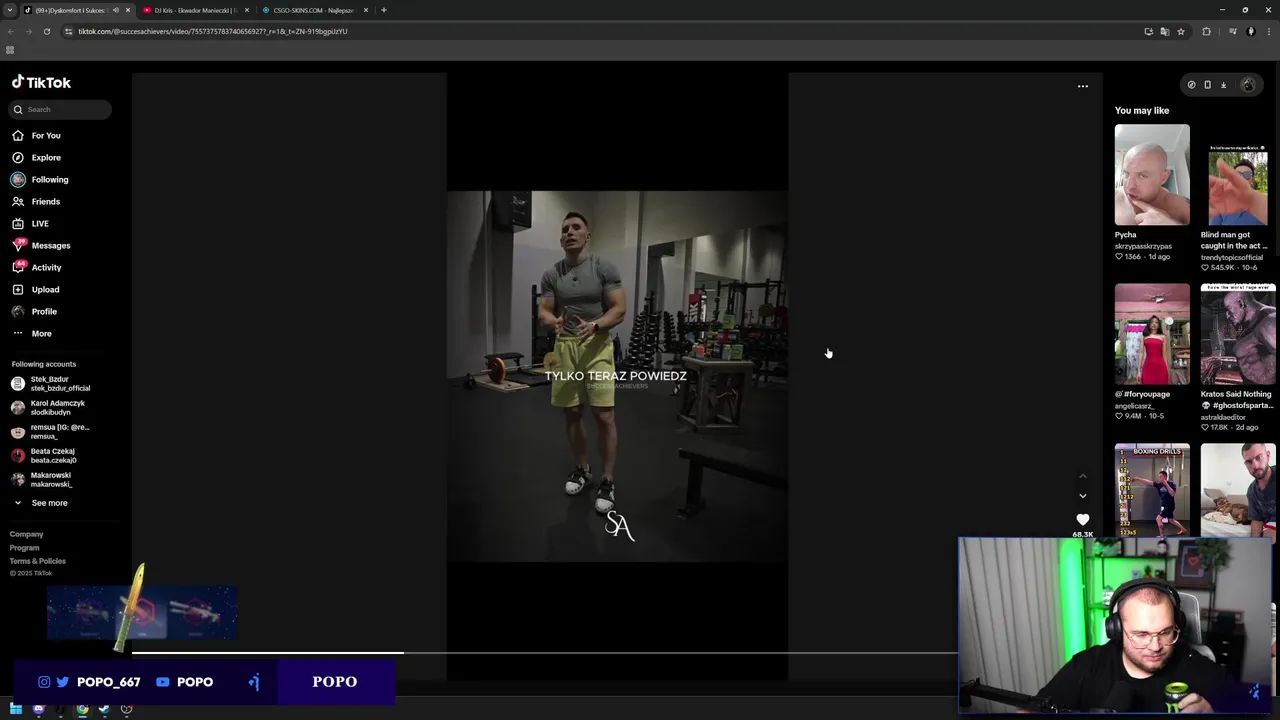The width and height of the screenshot is (1280, 720).
Task: Go to previous video with up arrow
Action: pyautogui.click(x=1082, y=476)
